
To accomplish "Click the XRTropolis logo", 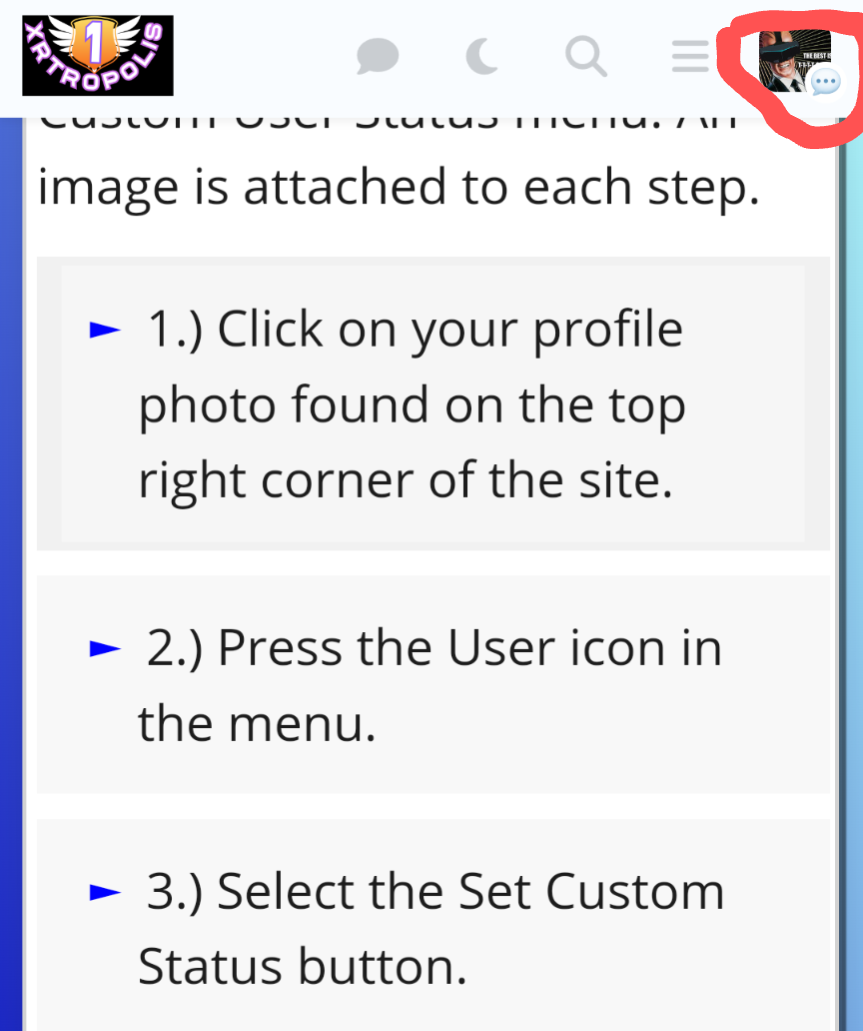I will (98, 55).
